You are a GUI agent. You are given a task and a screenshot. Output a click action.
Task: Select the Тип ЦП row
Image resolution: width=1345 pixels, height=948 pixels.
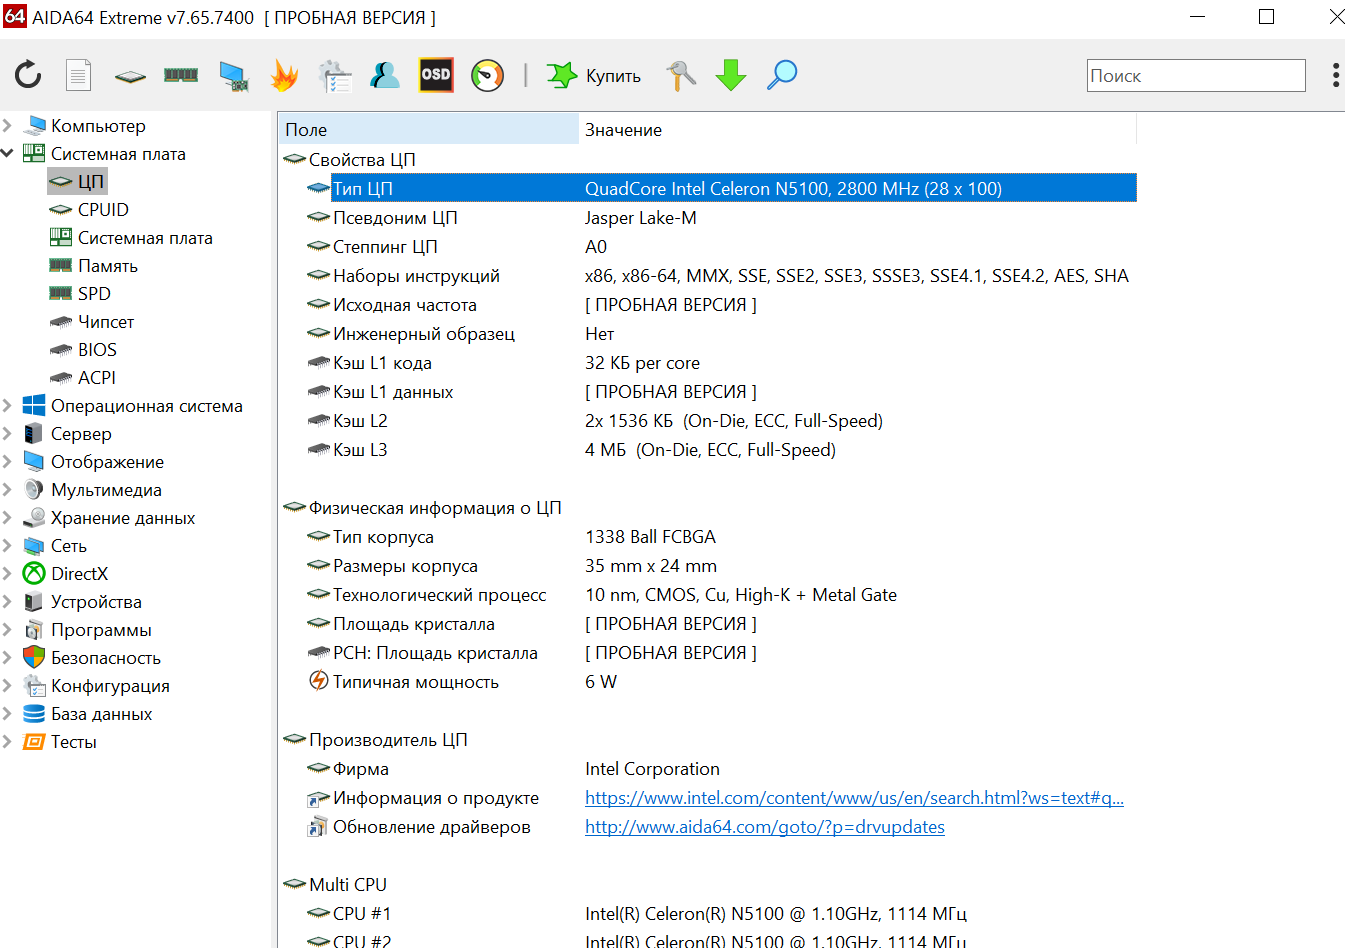click(720, 189)
